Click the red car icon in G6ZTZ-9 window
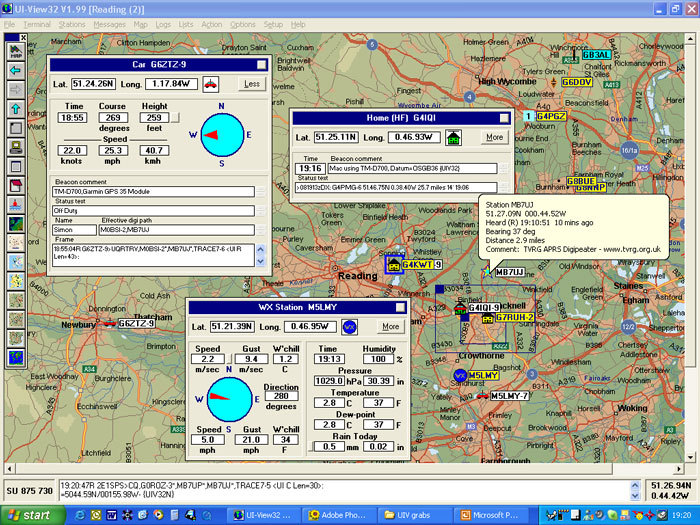 (211, 84)
